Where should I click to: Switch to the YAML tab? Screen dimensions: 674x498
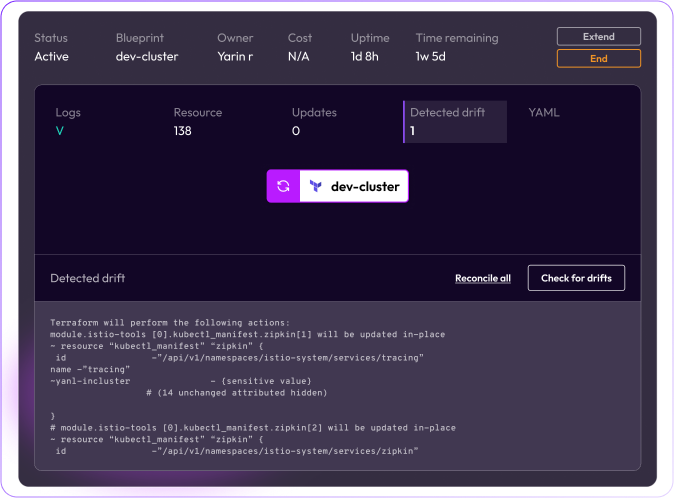(544, 113)
